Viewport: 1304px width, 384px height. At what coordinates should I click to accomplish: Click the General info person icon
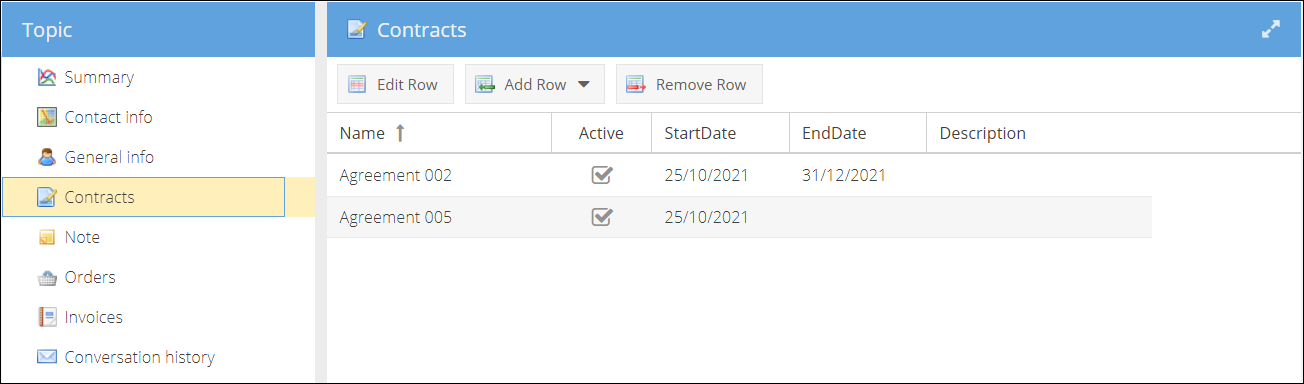[47, 157]
